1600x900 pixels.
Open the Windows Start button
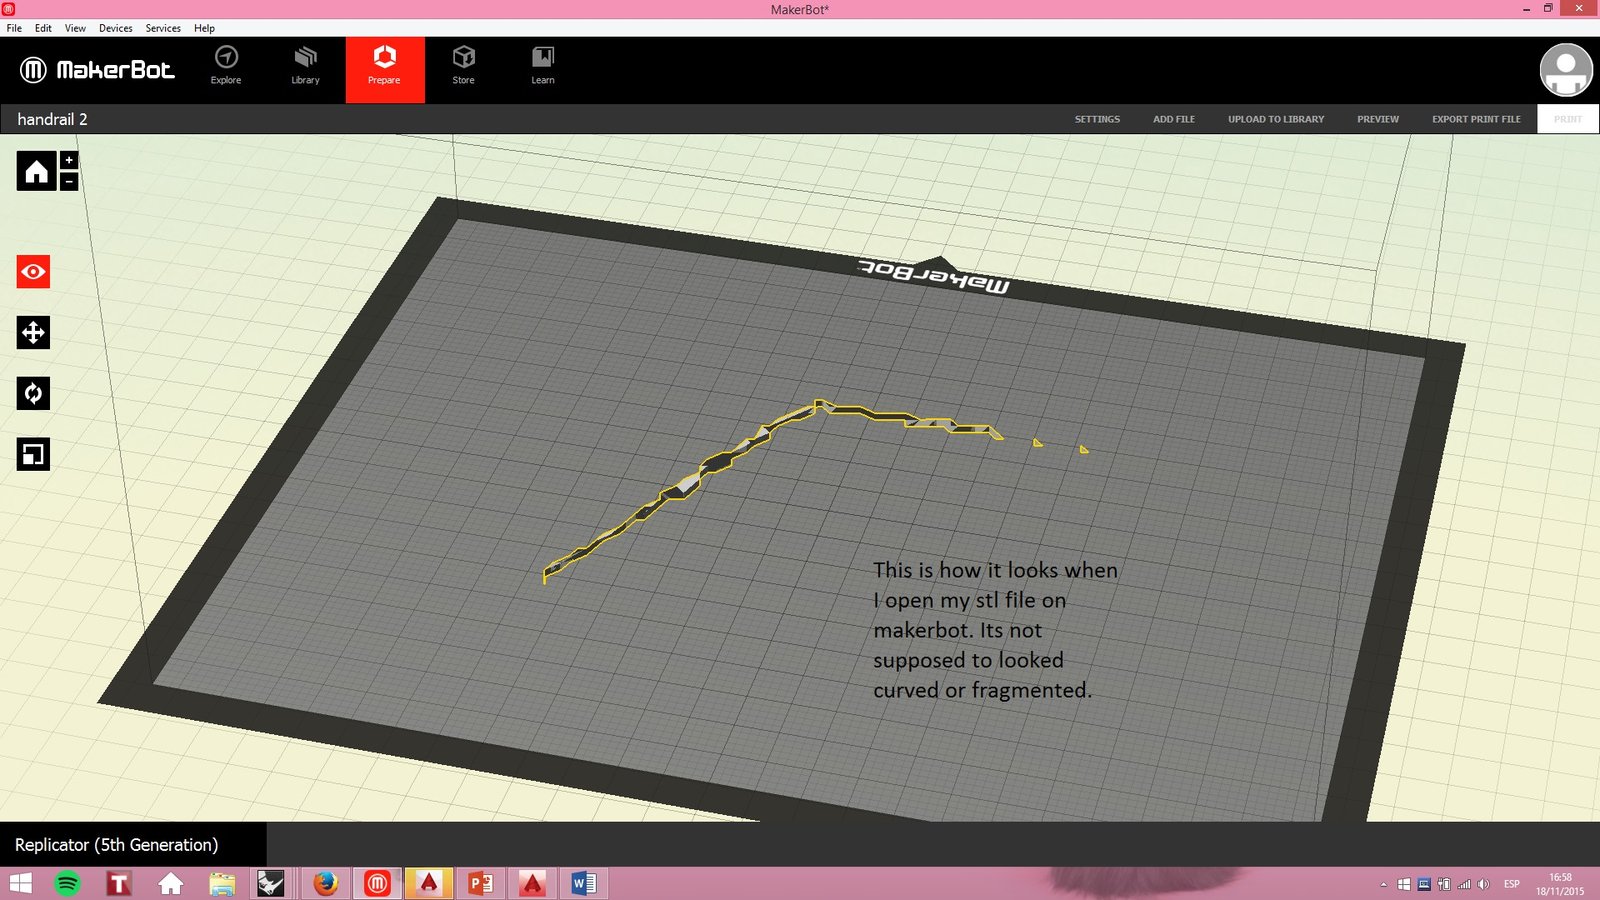[x=20, y=884]
